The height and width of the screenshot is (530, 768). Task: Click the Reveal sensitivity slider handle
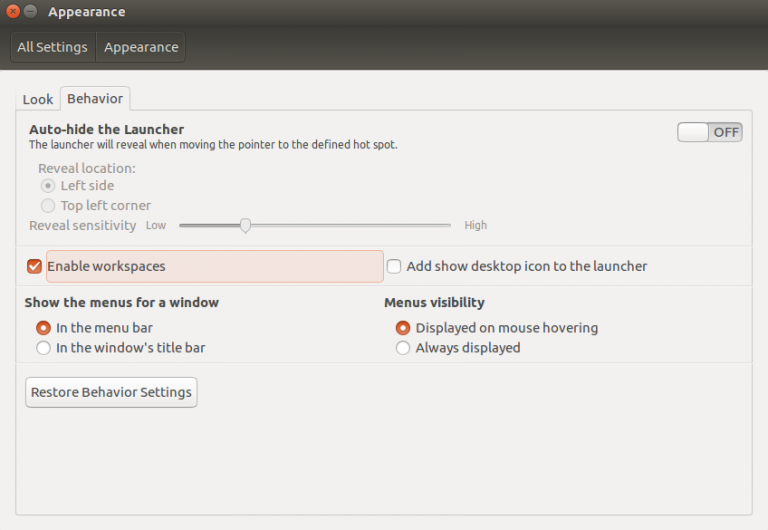click(245, 225)
